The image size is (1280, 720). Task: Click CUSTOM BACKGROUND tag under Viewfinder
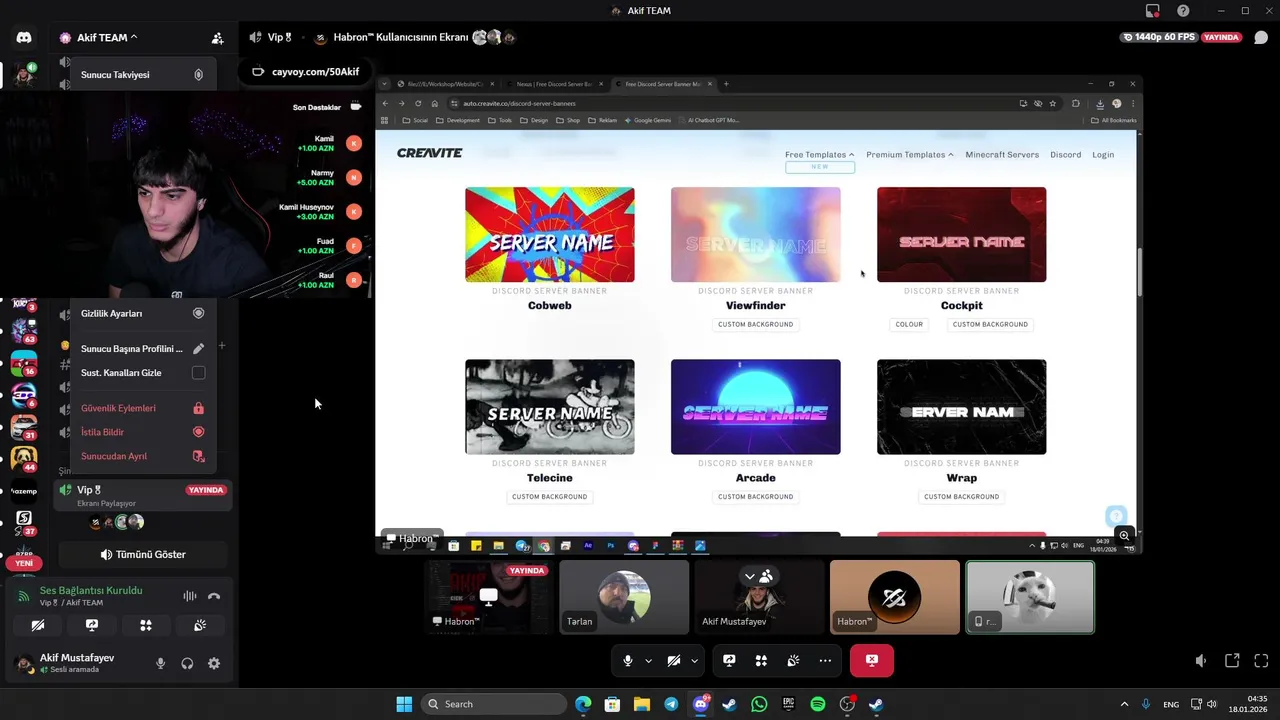(x=756, y=324)
